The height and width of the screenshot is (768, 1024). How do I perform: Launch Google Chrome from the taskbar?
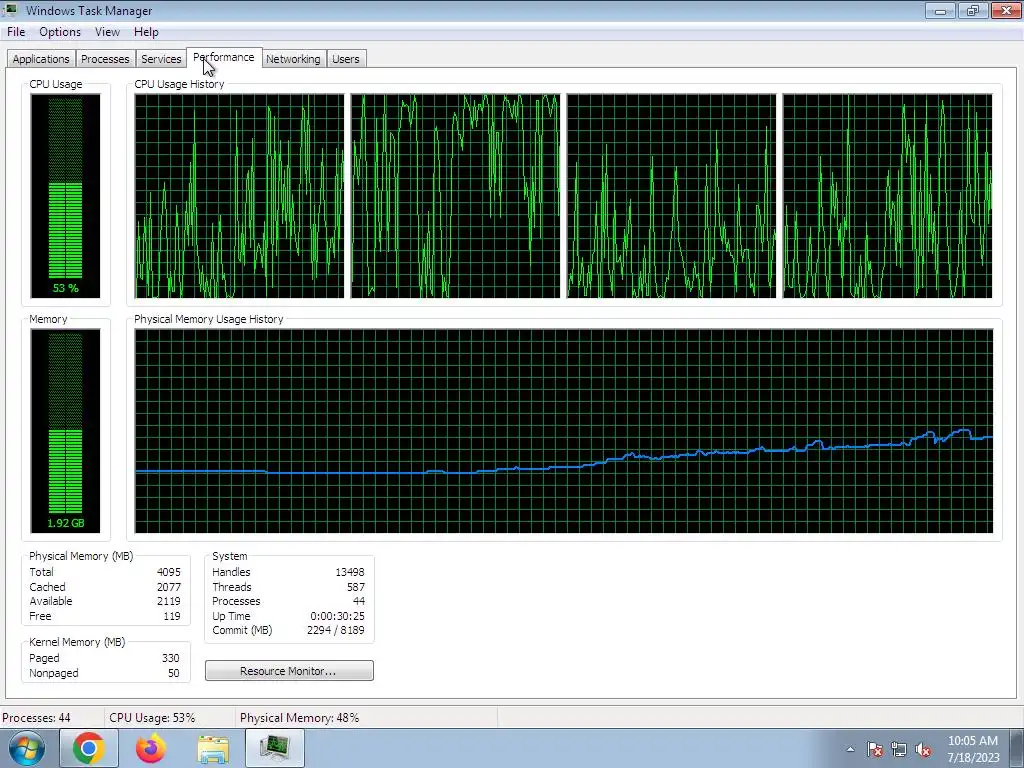tap(89, 748)
